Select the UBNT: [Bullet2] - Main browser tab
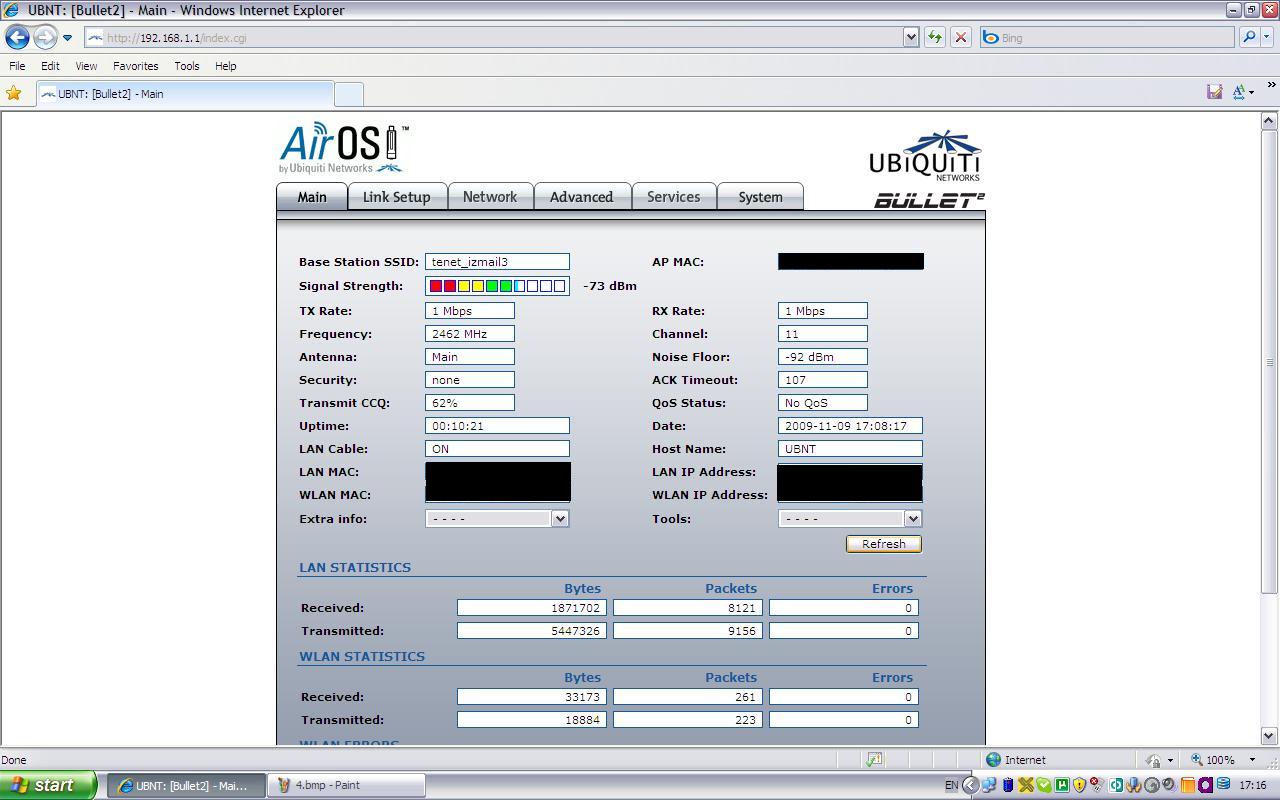 (185, 94)
